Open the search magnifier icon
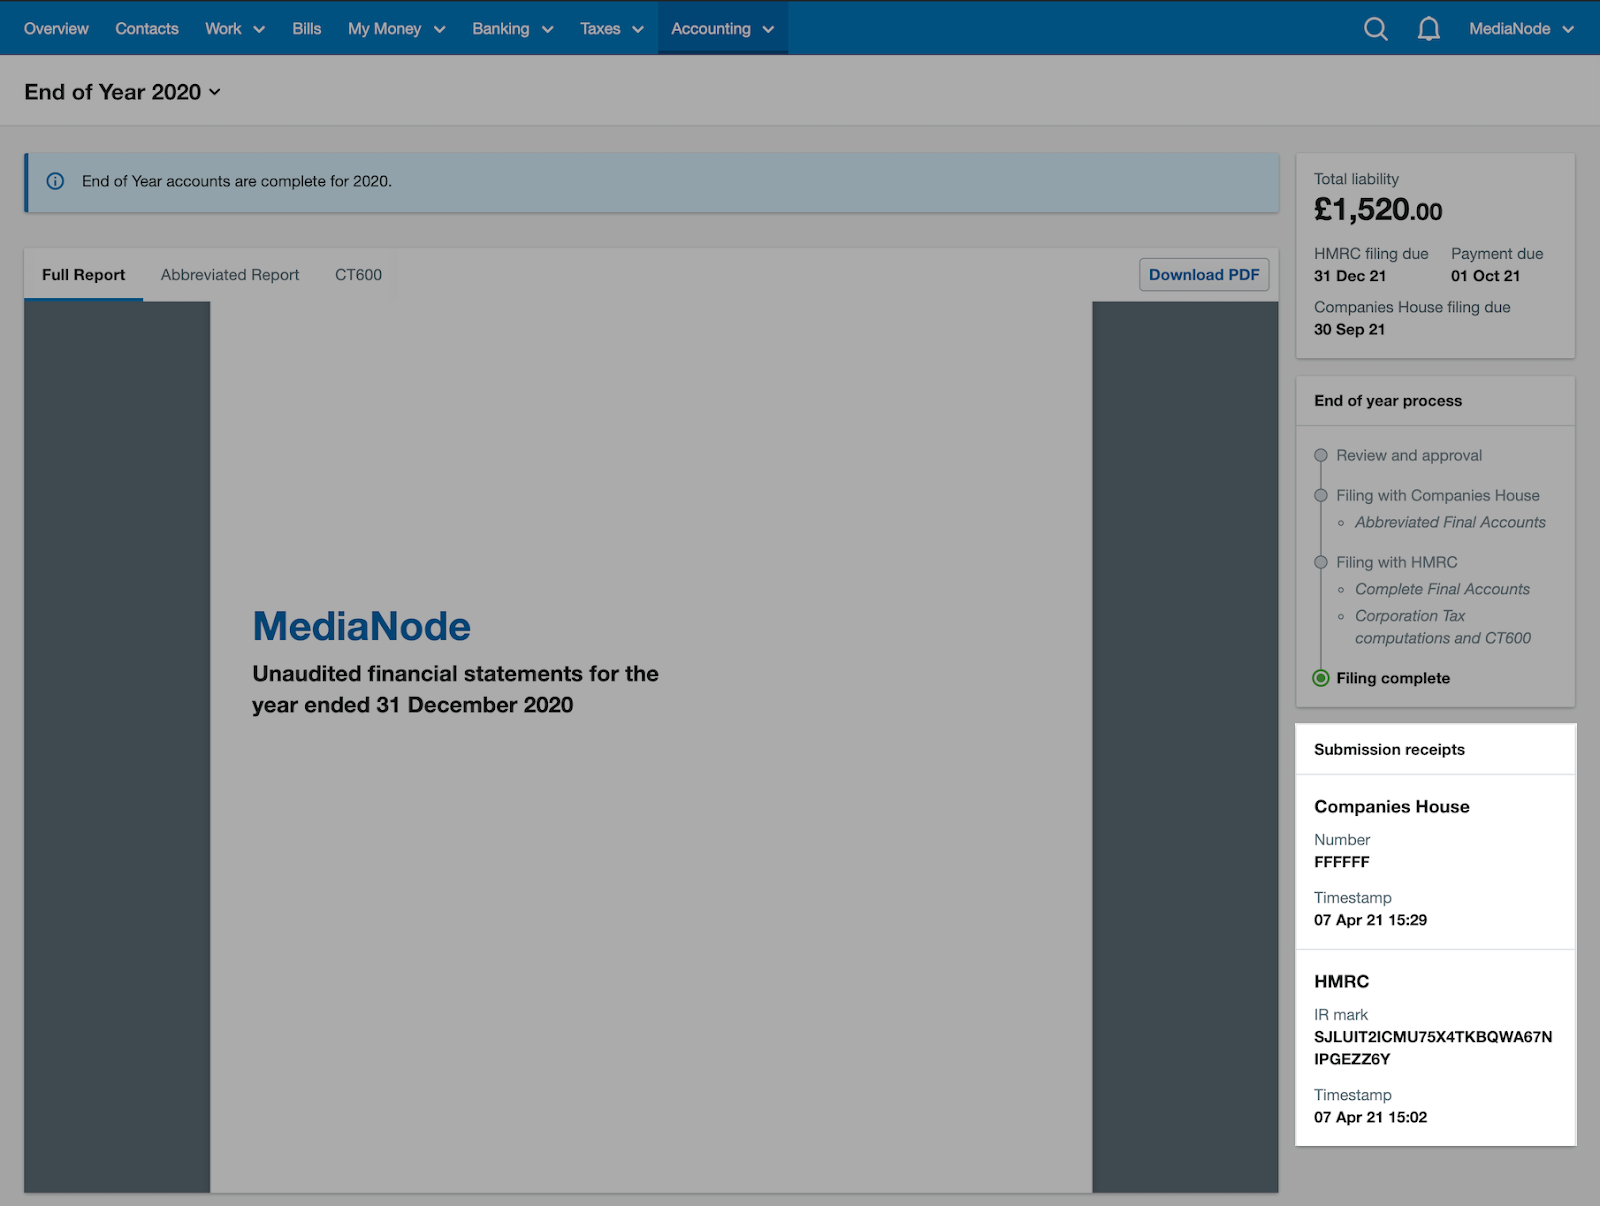This screenshot has width=1600, height=1206. pos(1376,29)
